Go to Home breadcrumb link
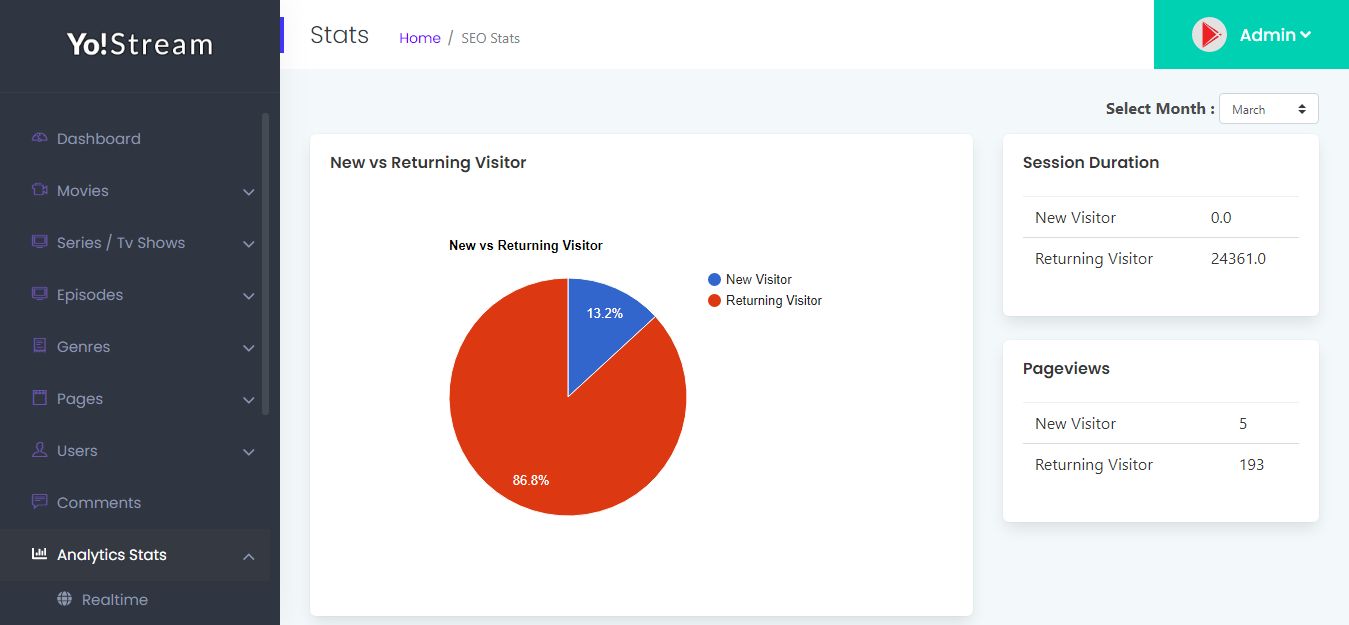 tap(420, 38)
